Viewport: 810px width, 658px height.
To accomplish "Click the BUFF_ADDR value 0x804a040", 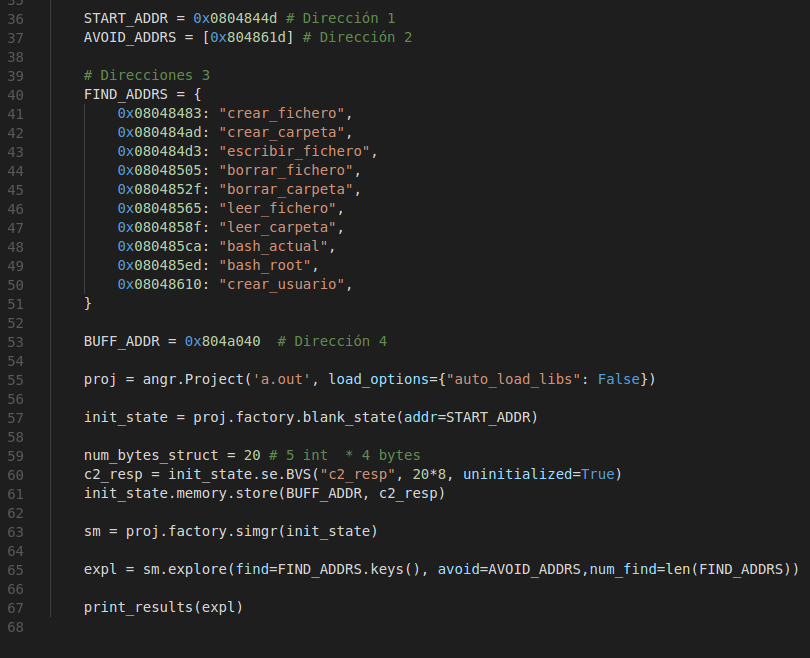I will point(223,341).
